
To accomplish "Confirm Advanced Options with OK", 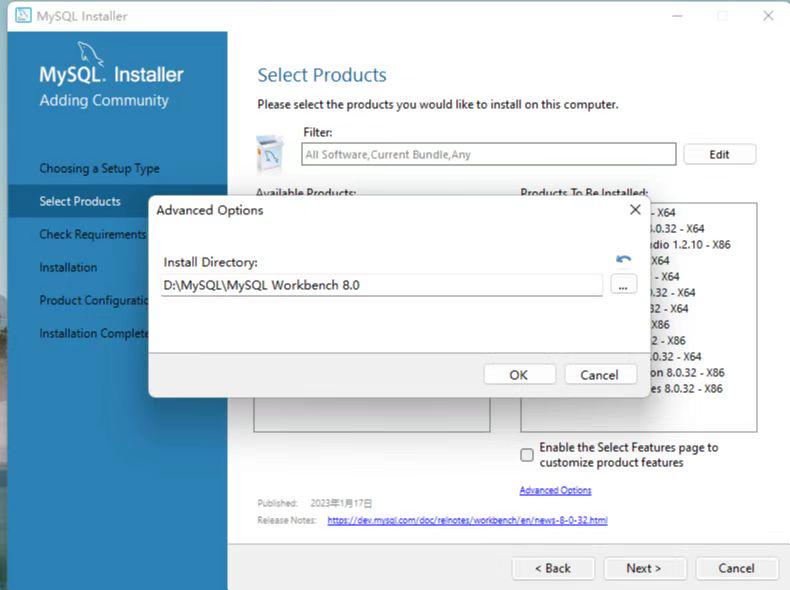I will pyautogui.click(x=519, y=375).
